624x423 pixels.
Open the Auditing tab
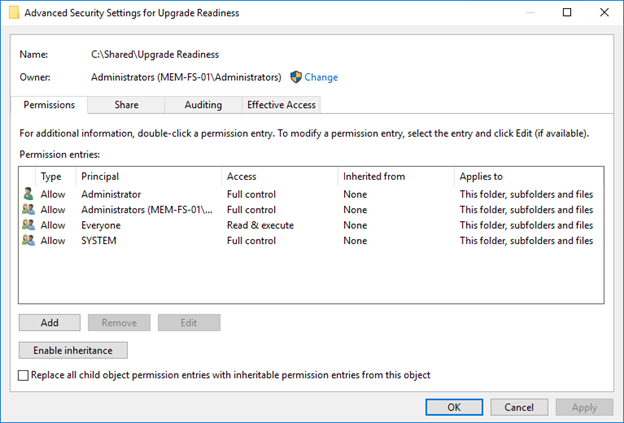[203, 104]
